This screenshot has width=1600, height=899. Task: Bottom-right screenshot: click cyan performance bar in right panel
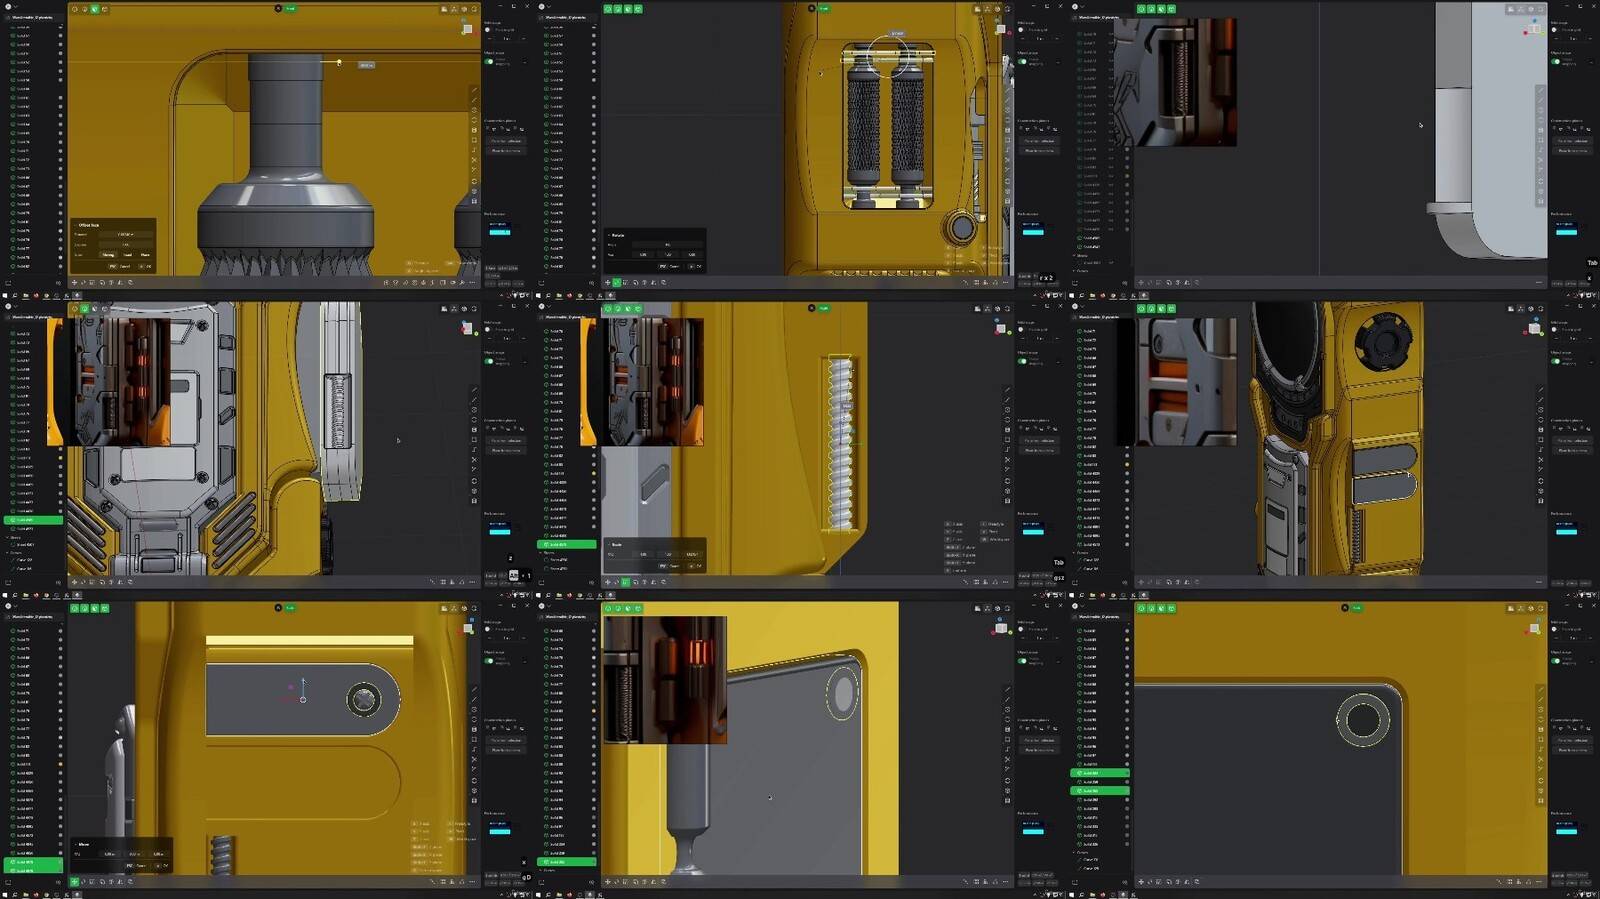(x=1566, y=831)
